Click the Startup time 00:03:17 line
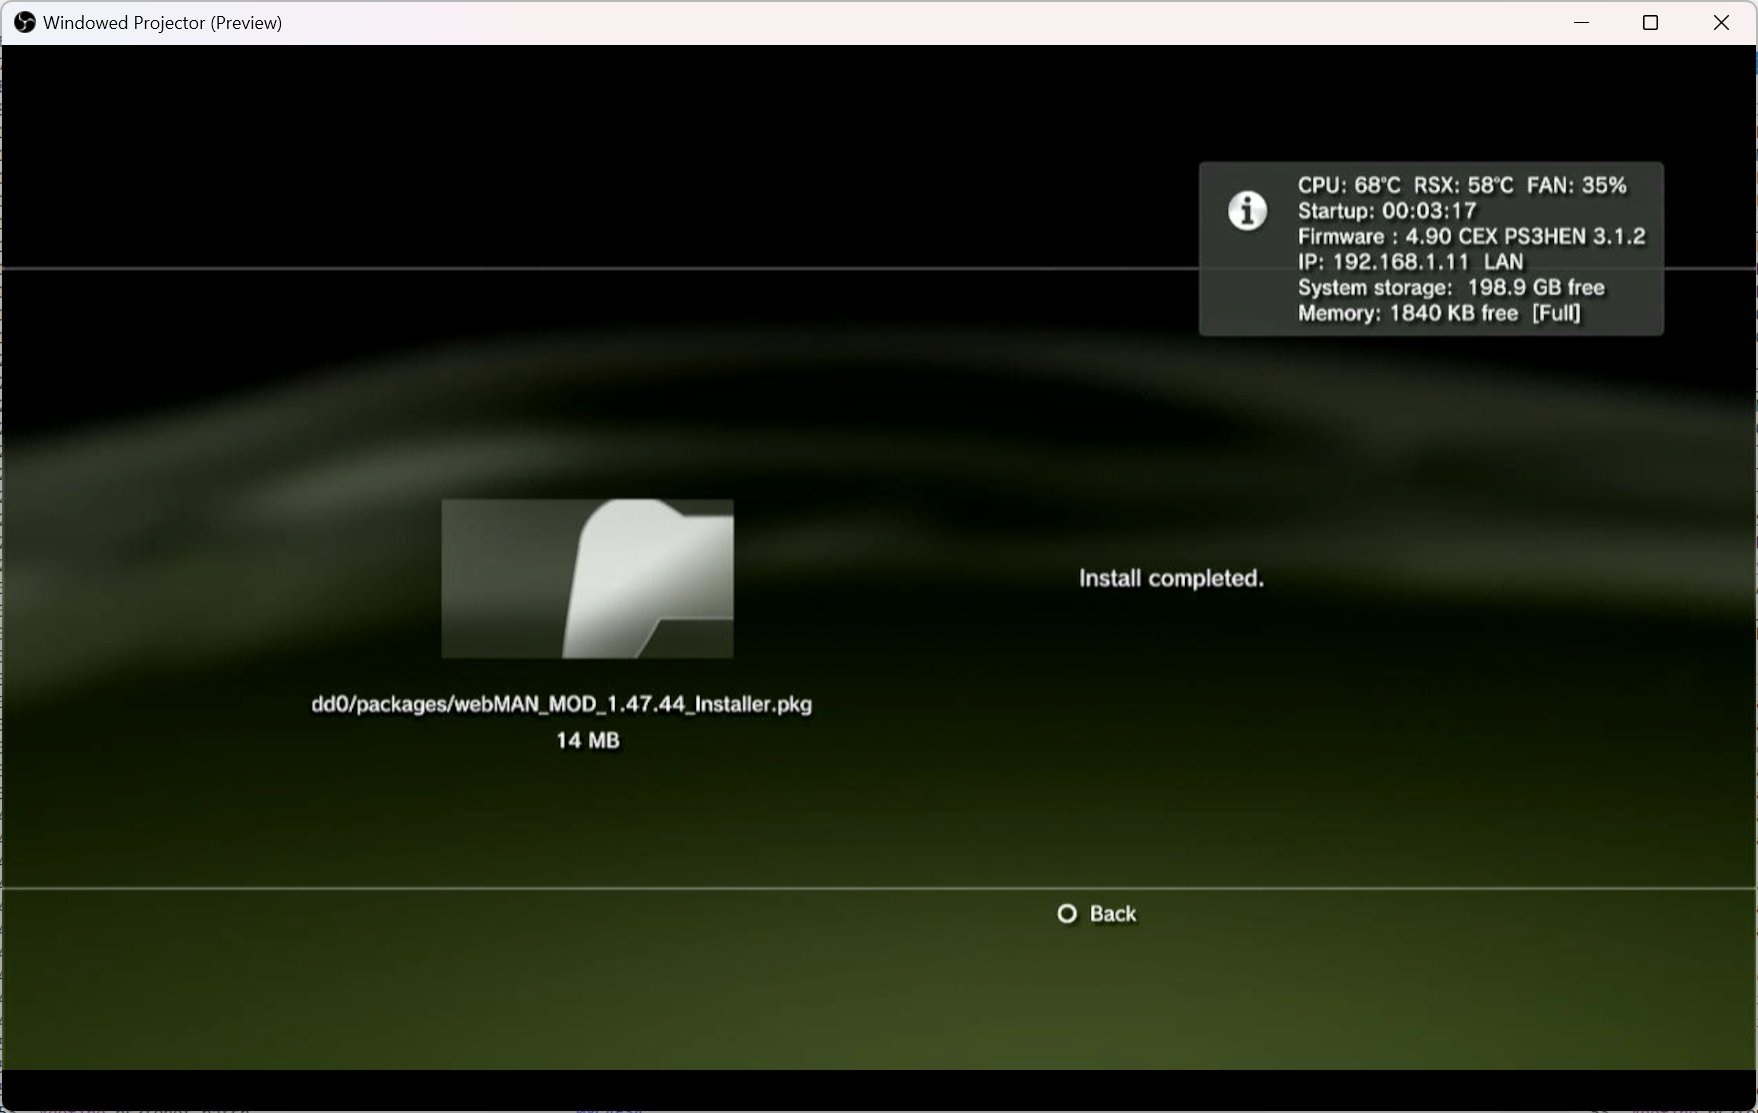The image size is (1758, 1113). (x=1386, y=211)
